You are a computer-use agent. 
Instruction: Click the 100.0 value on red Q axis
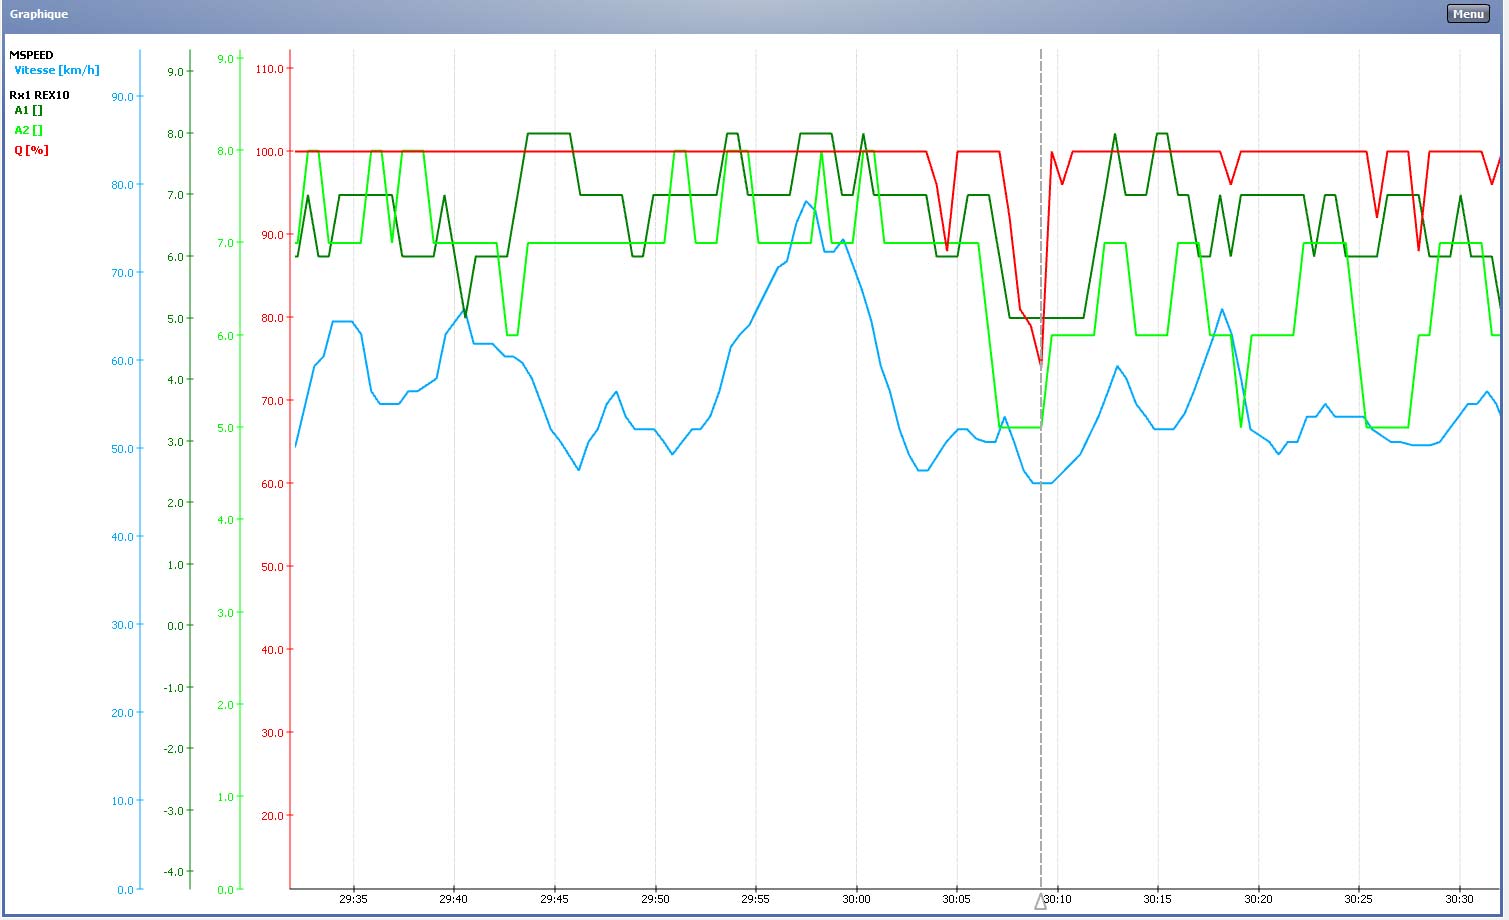tap(269, 152)
